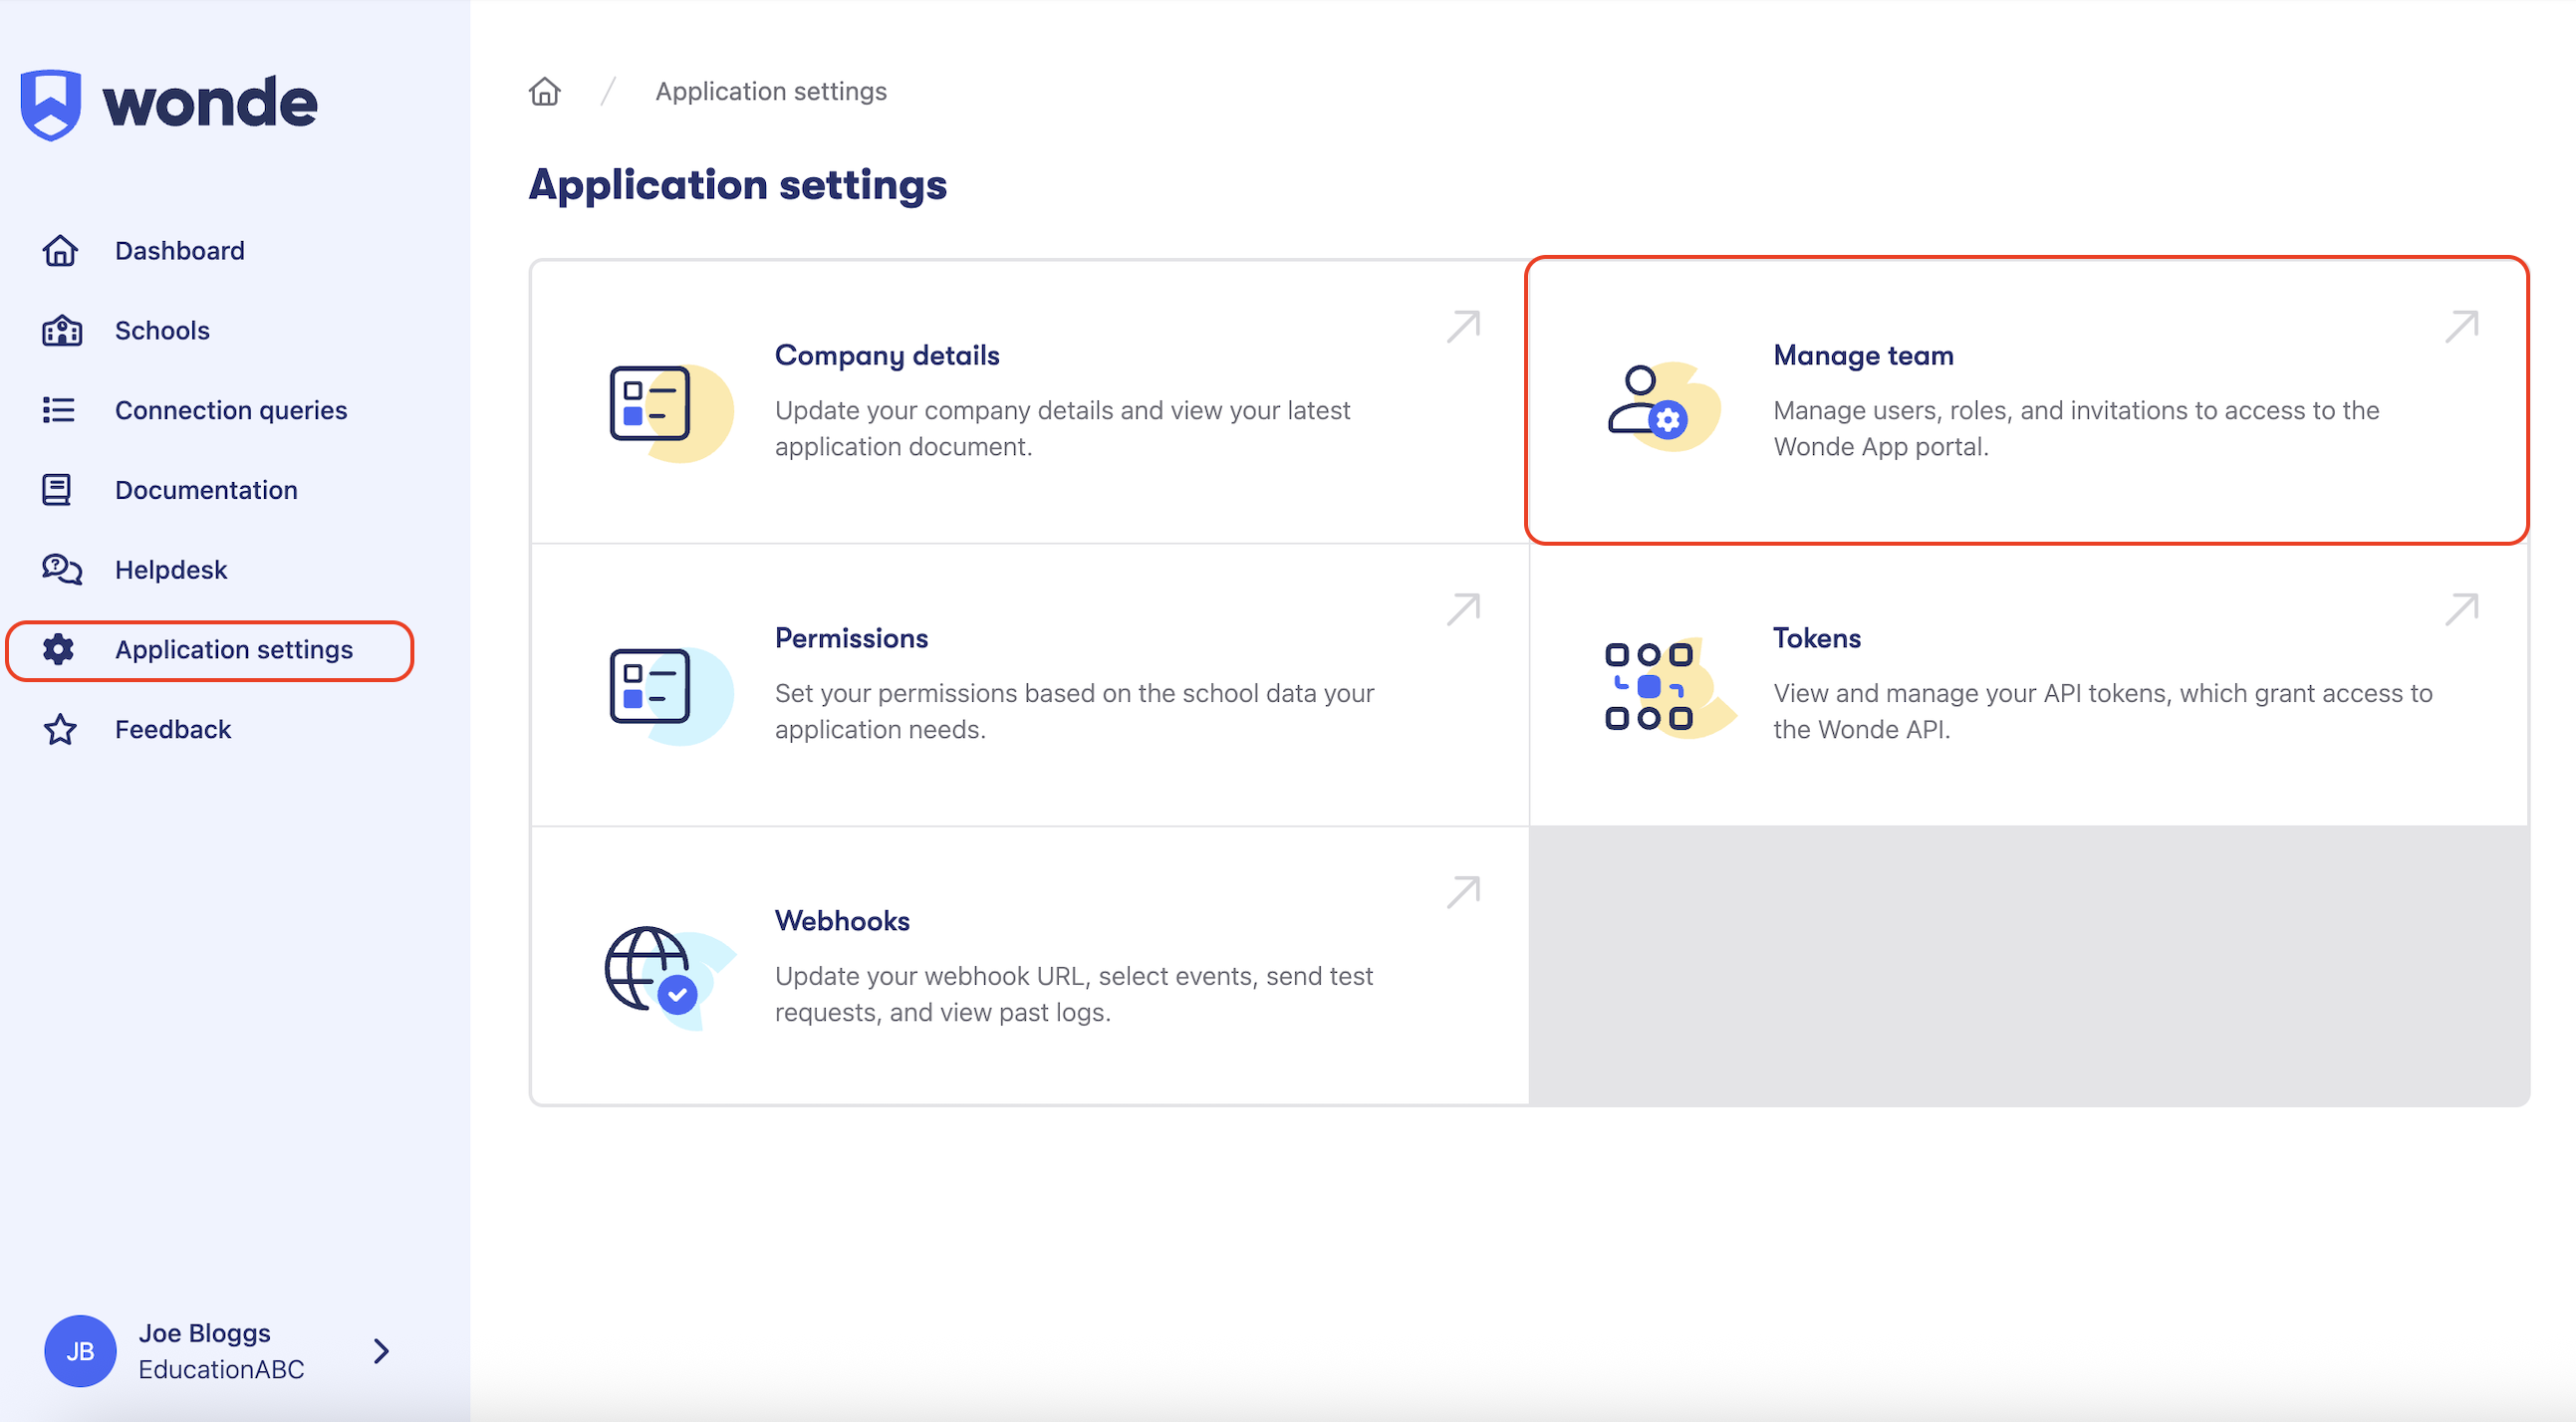Click the Wonde shield logo
Viewport: 2576px width, 1422px height.
51,104
